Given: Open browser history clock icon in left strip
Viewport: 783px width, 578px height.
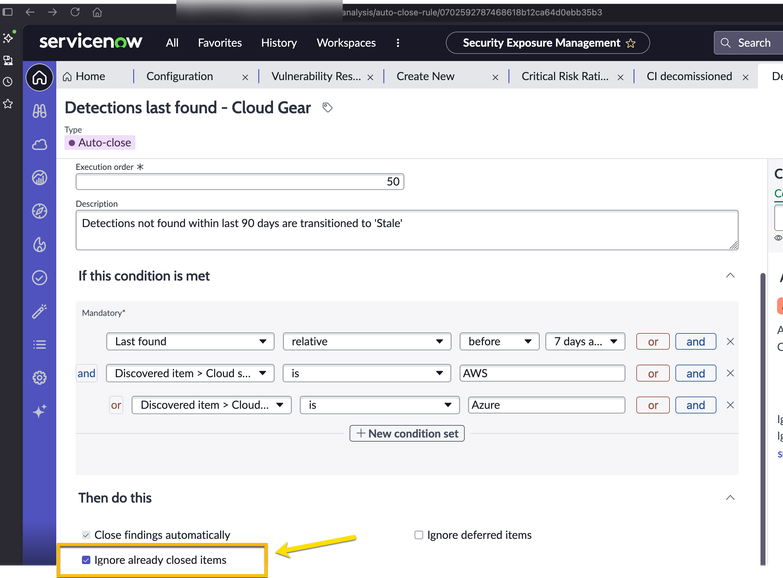Looking at the screenshot, I should point(8,81).
